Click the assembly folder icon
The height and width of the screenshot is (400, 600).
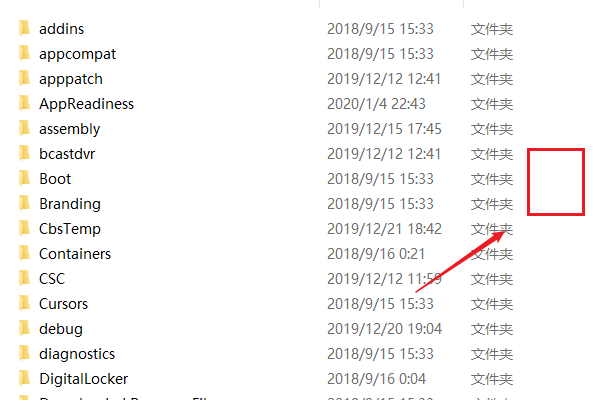tap(24, 128)
